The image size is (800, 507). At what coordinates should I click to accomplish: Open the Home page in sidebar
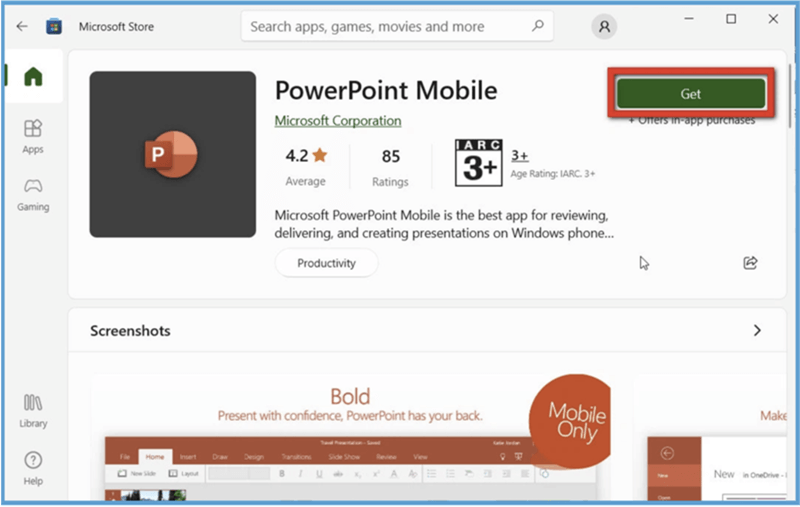(x=33, y=77)
